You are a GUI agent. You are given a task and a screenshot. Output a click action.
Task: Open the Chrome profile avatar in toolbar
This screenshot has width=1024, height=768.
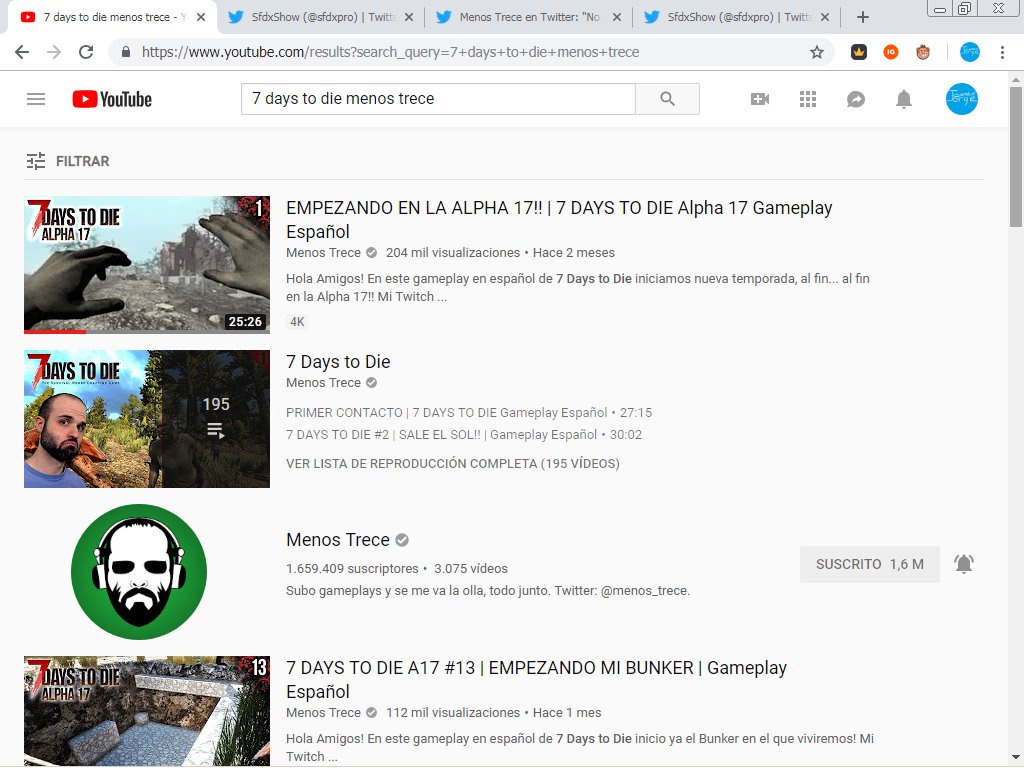[x=970, y=52]
